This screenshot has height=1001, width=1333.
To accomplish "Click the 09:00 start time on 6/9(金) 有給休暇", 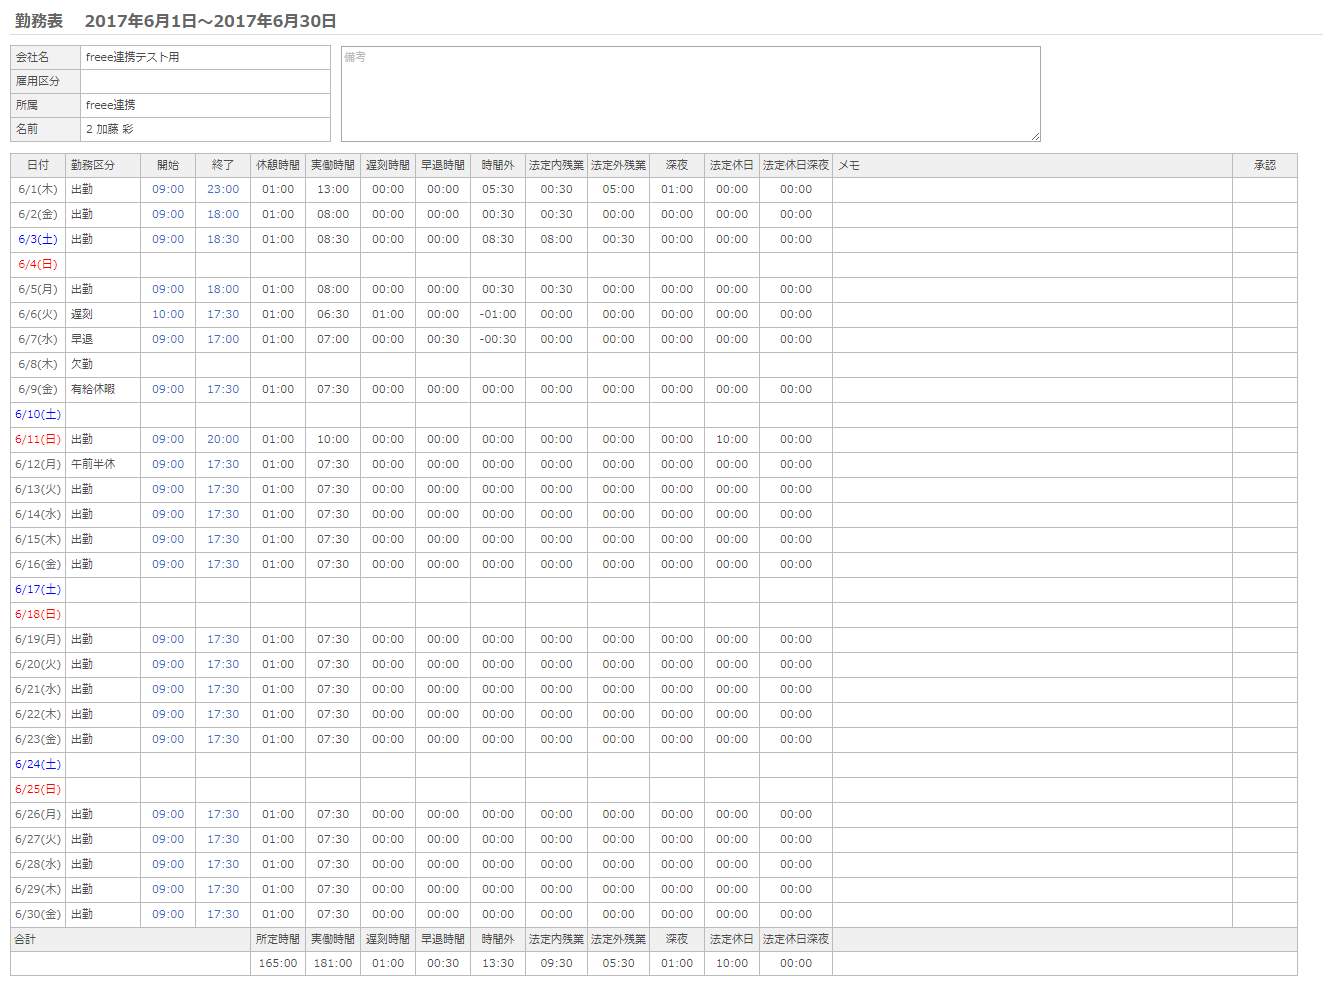I will pos(168,389).
